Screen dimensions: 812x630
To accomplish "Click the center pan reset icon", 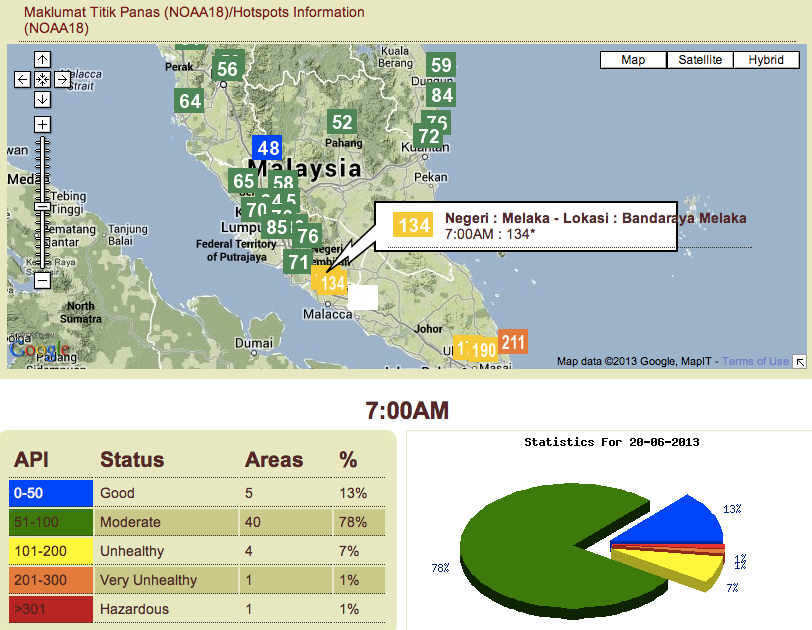I will pos(42,79).
